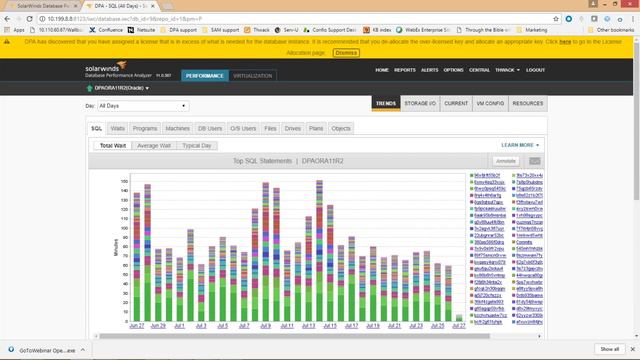Switch to the VIRTUALIZATION tab
This screenshot has width=640, height=360.
252,76
